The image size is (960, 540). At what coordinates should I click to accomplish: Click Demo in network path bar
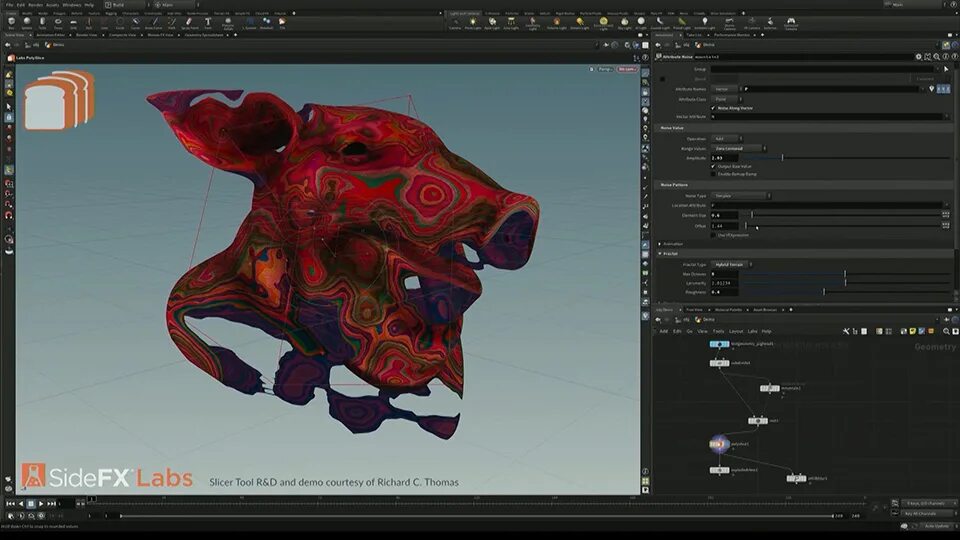pyautogui.click(x=708, y=319)
